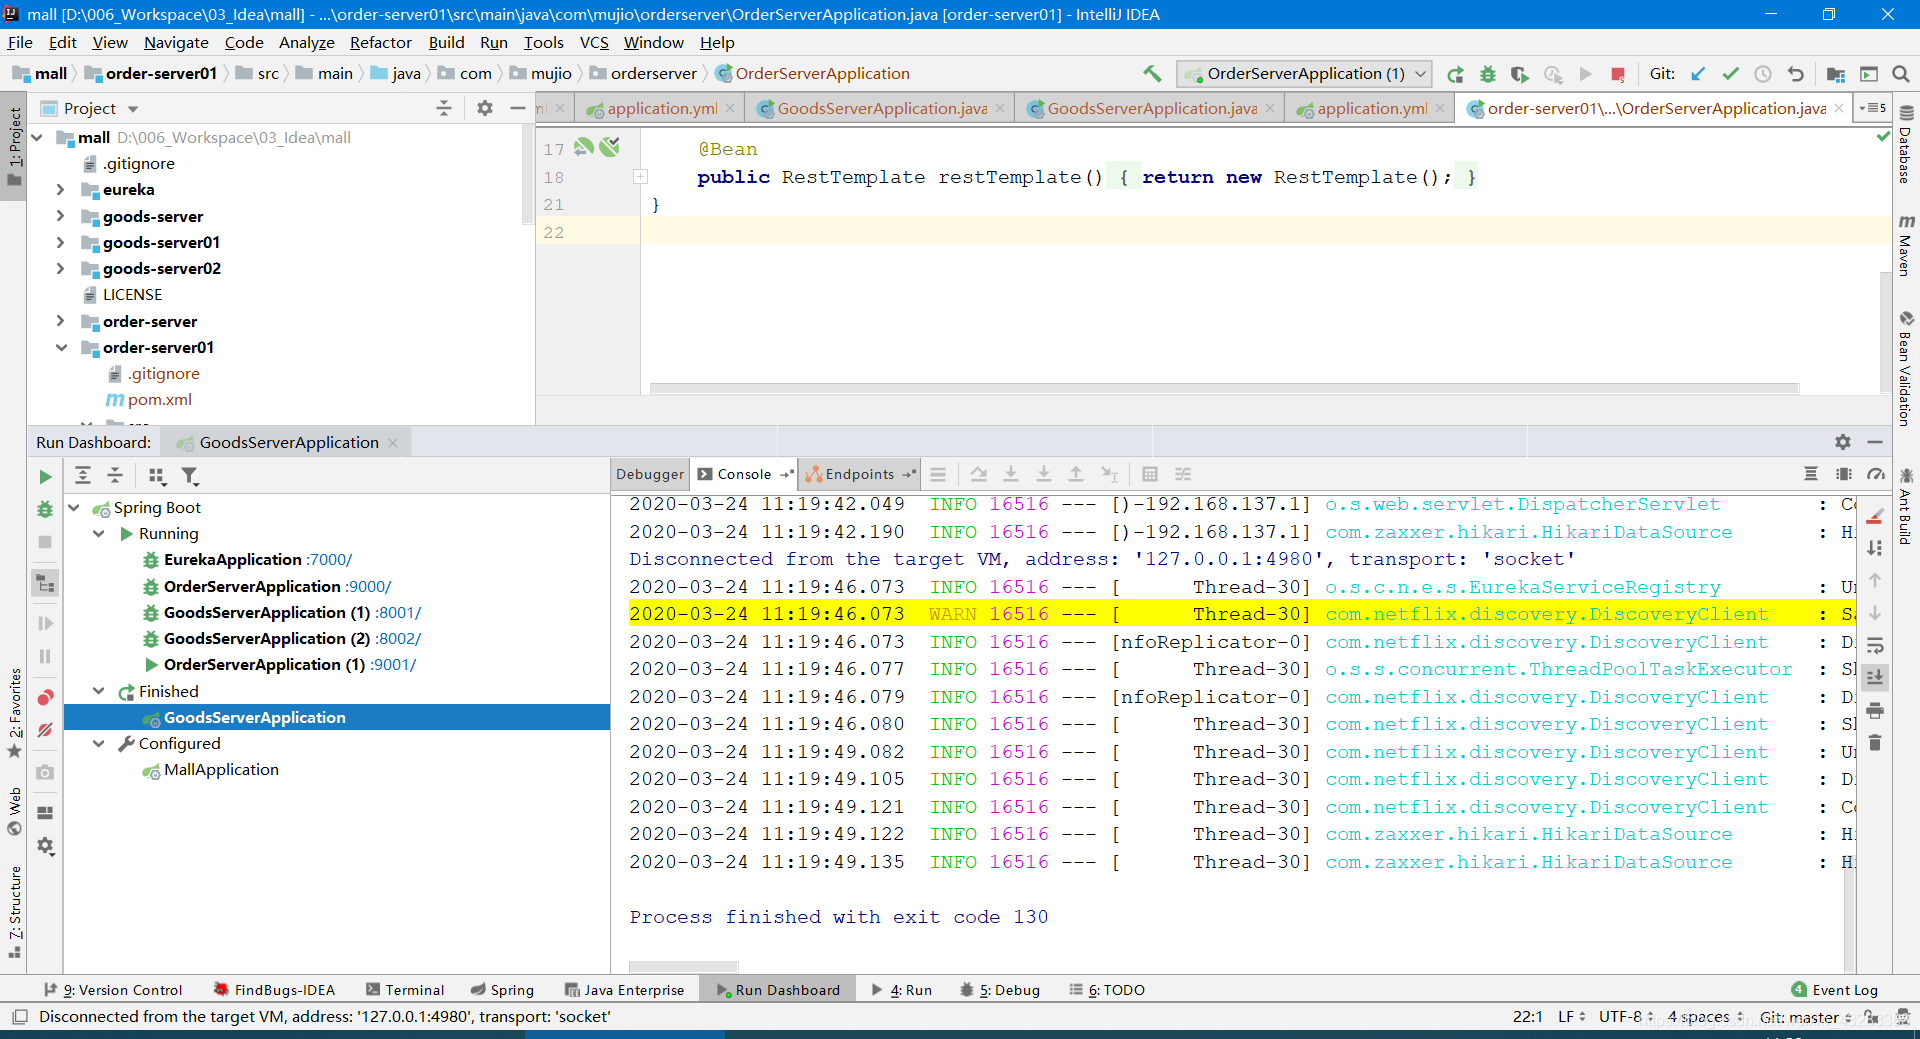1920x1039 pixels.
Task: Toggle scroll to end of console
Action: (1875, 677)
